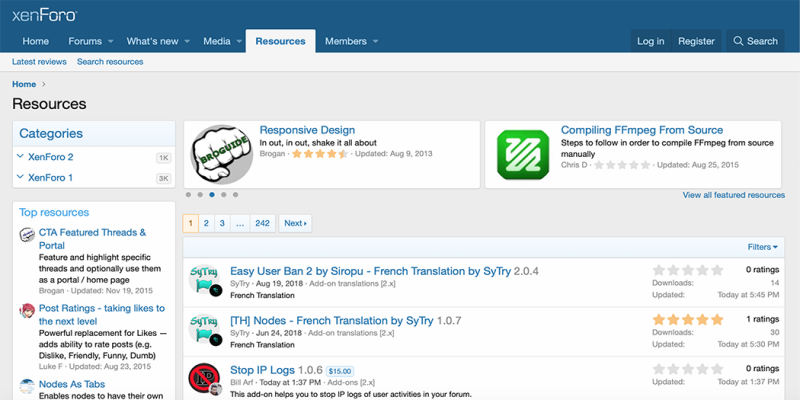The width and height of the screenshot is (800, 400).
Task: Open the Nodes As Tabs link
Action: pos(72,384)
